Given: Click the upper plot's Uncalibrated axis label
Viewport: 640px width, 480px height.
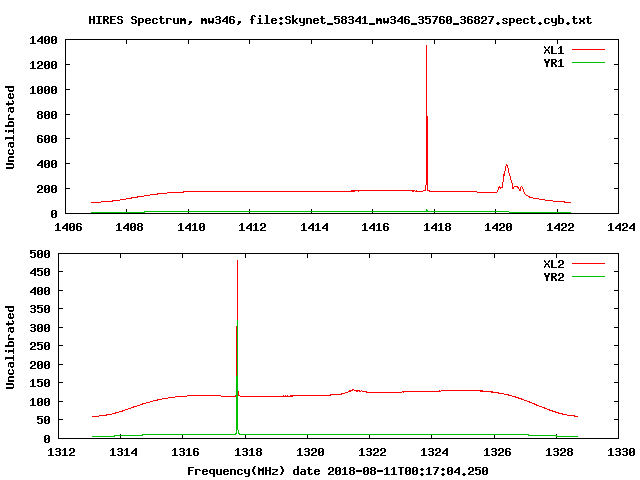Looking at the screenshot, I should 10,127.
